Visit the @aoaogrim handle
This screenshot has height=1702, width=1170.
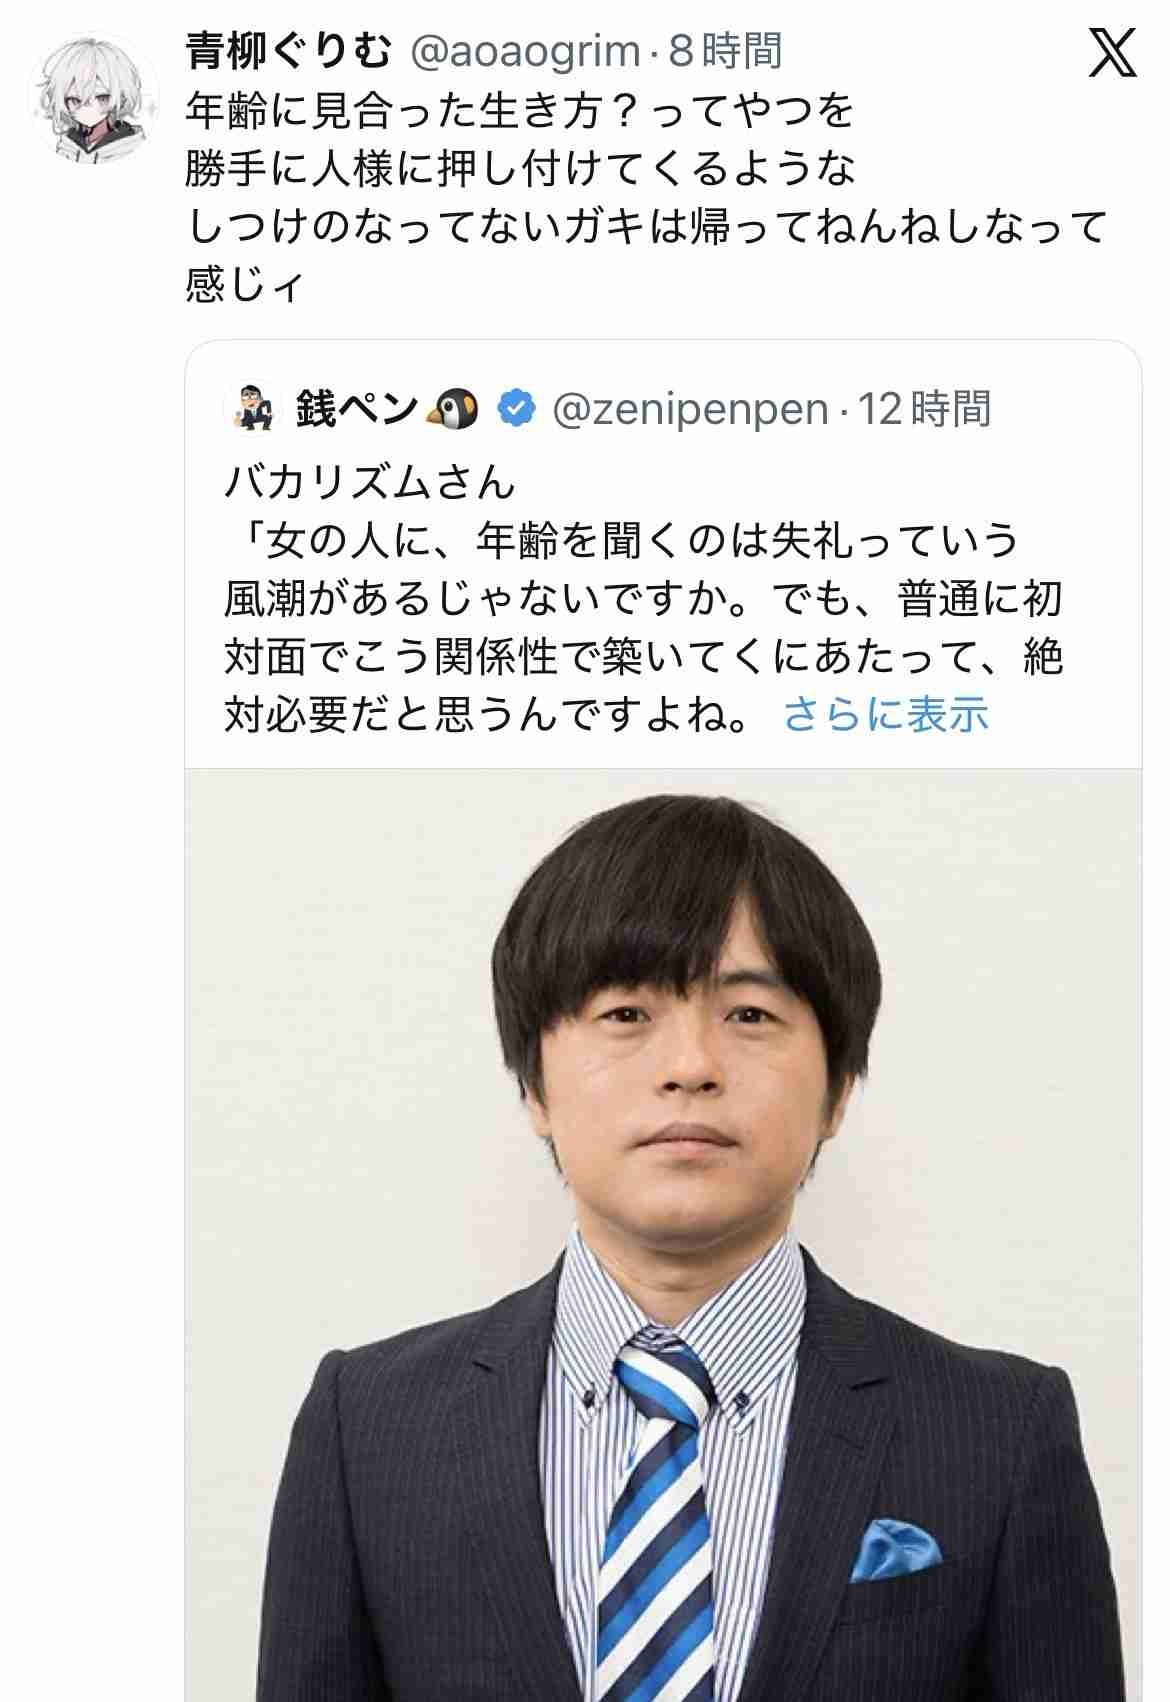pyautogui.click(x=525, y=52)
